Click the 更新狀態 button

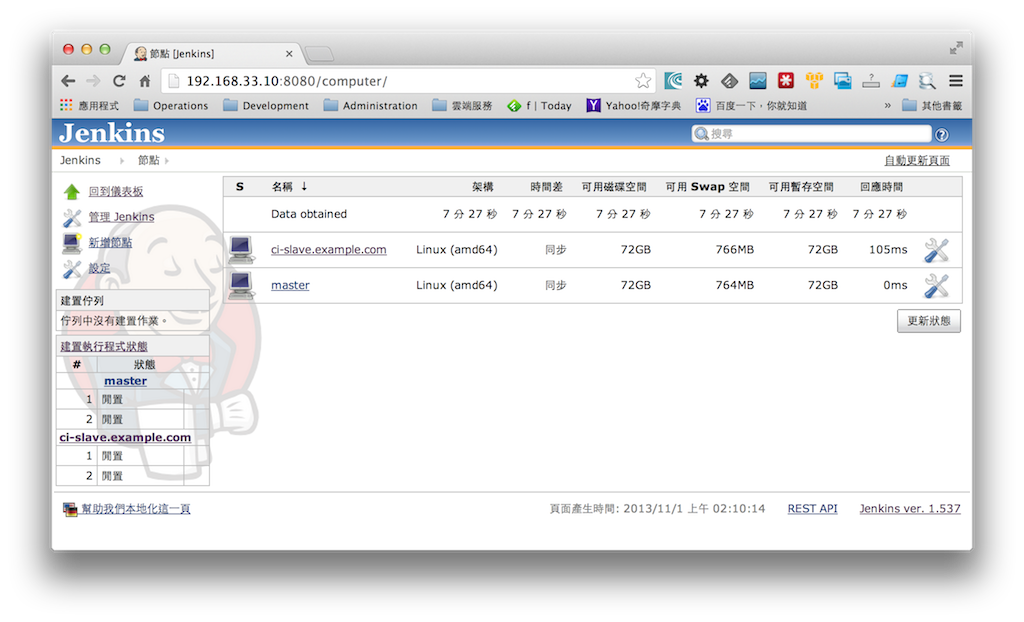click(x=929, y=321)
